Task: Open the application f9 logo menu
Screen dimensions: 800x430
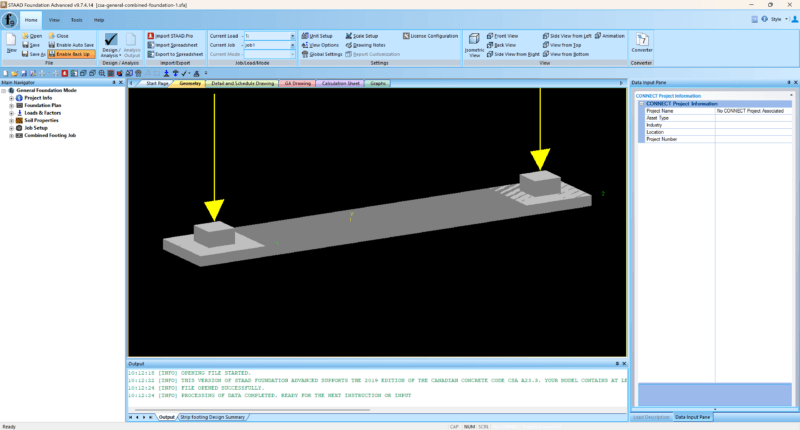Action: tap(9, 20)
